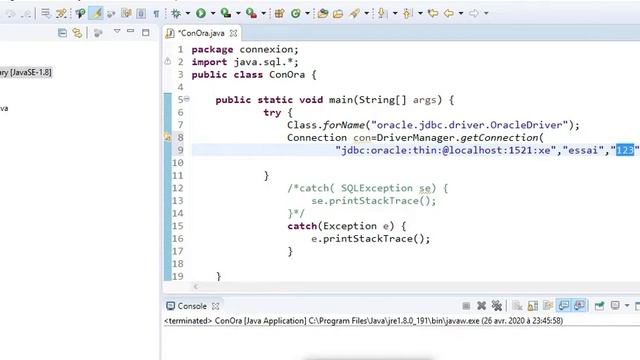
Task: Open the External Tools dropdown arrow
Action: point(264,13)
